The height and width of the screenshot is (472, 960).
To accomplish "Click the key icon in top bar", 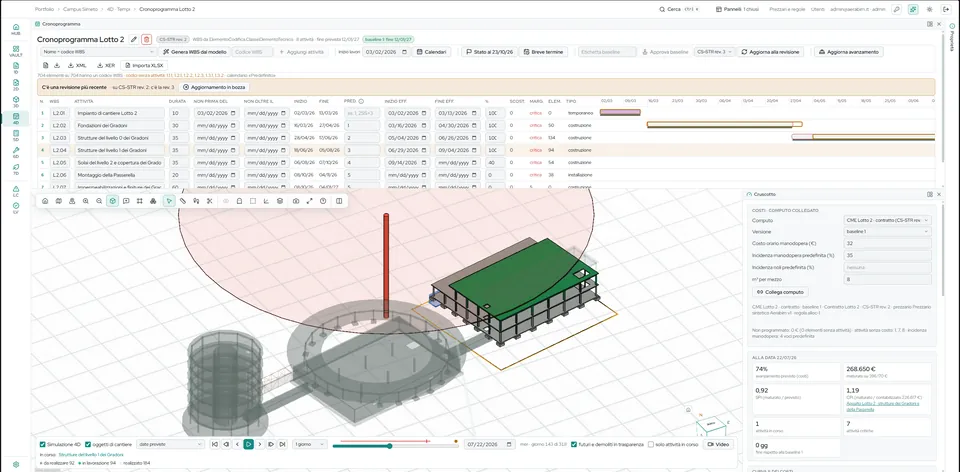I will pyautogui.click(x=896, y=9).
